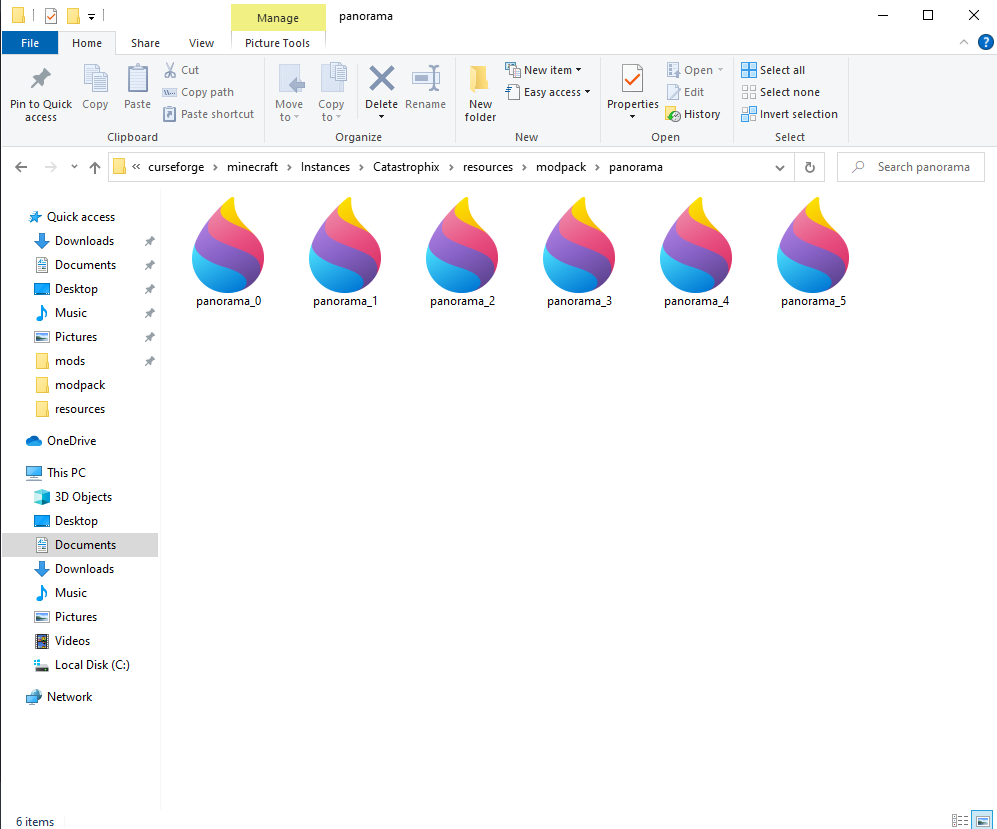The width and height of the screenshot is (997, 829).
Task: Select the Delete icon
Action: click(x=381, y=88)
